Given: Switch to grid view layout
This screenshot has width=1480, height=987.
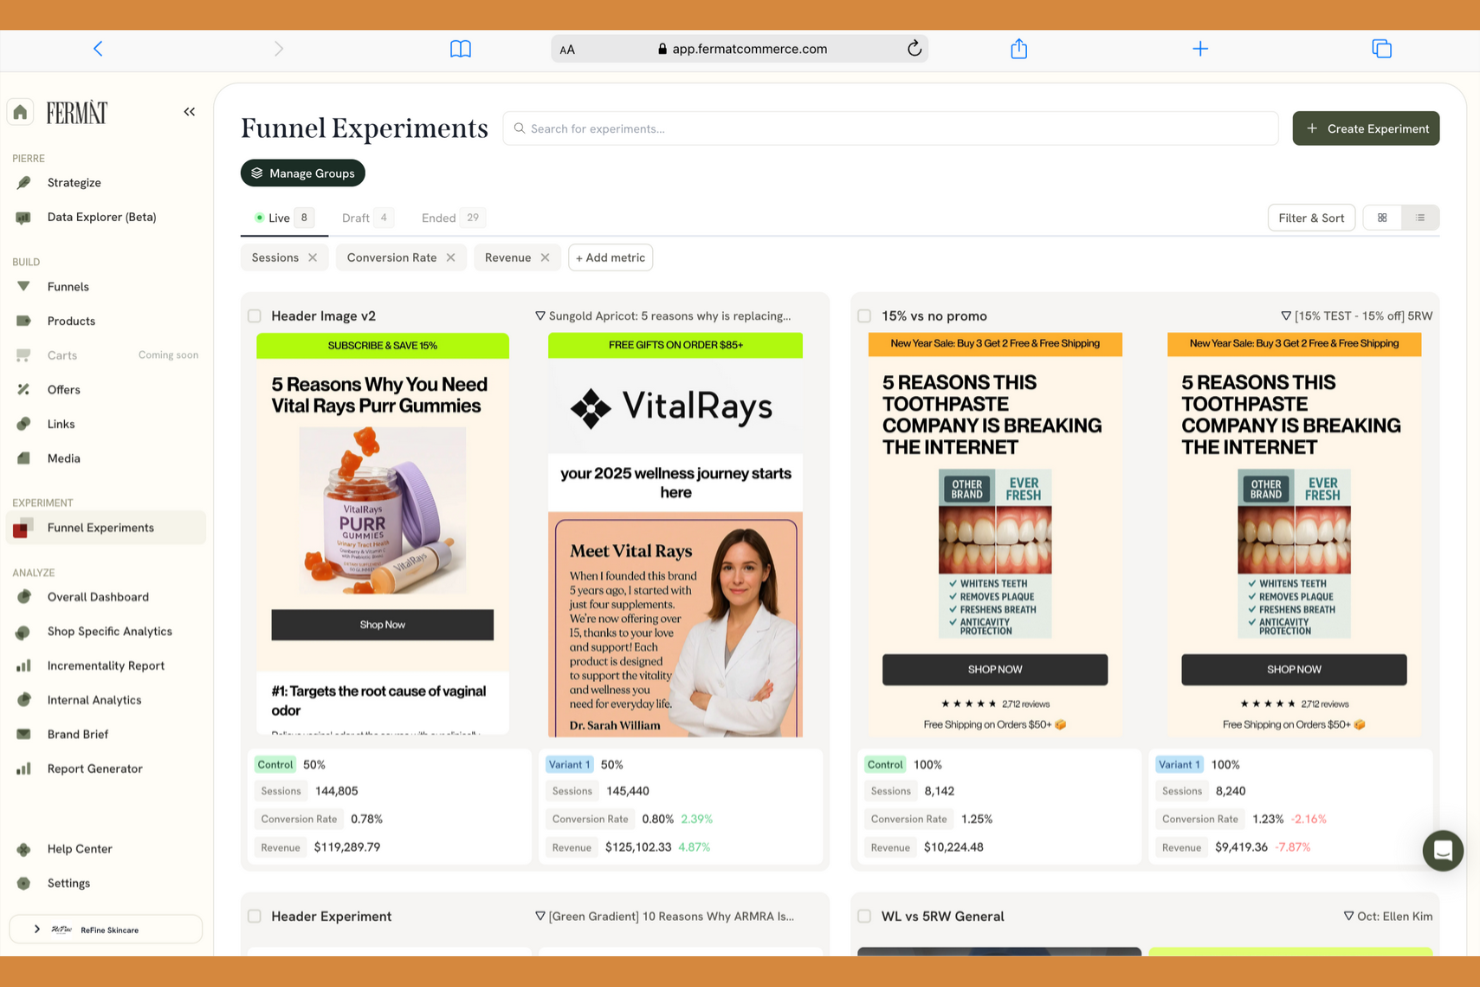Looking at the screenshot, I should click(1382, 217).
